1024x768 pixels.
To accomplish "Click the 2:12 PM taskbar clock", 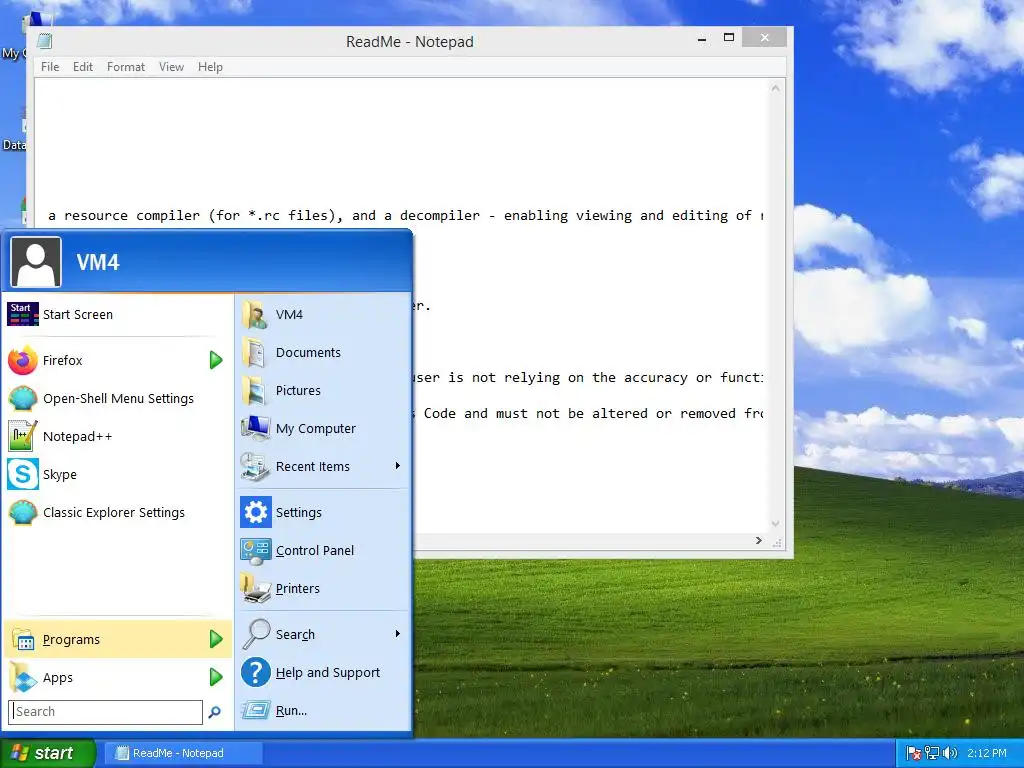I will coord(987,753).
